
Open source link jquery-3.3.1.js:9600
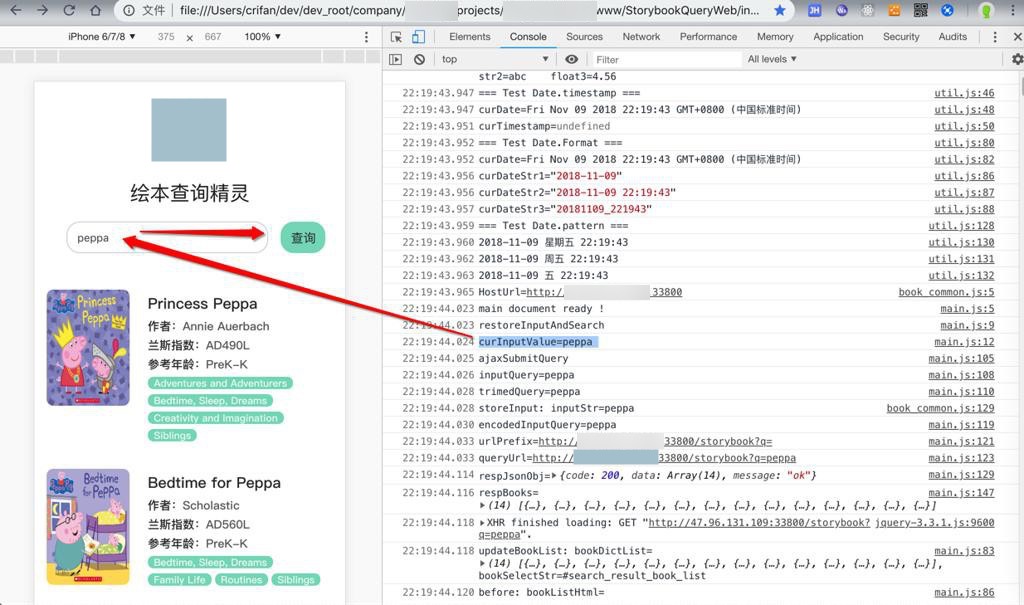(x=935, y=523)
